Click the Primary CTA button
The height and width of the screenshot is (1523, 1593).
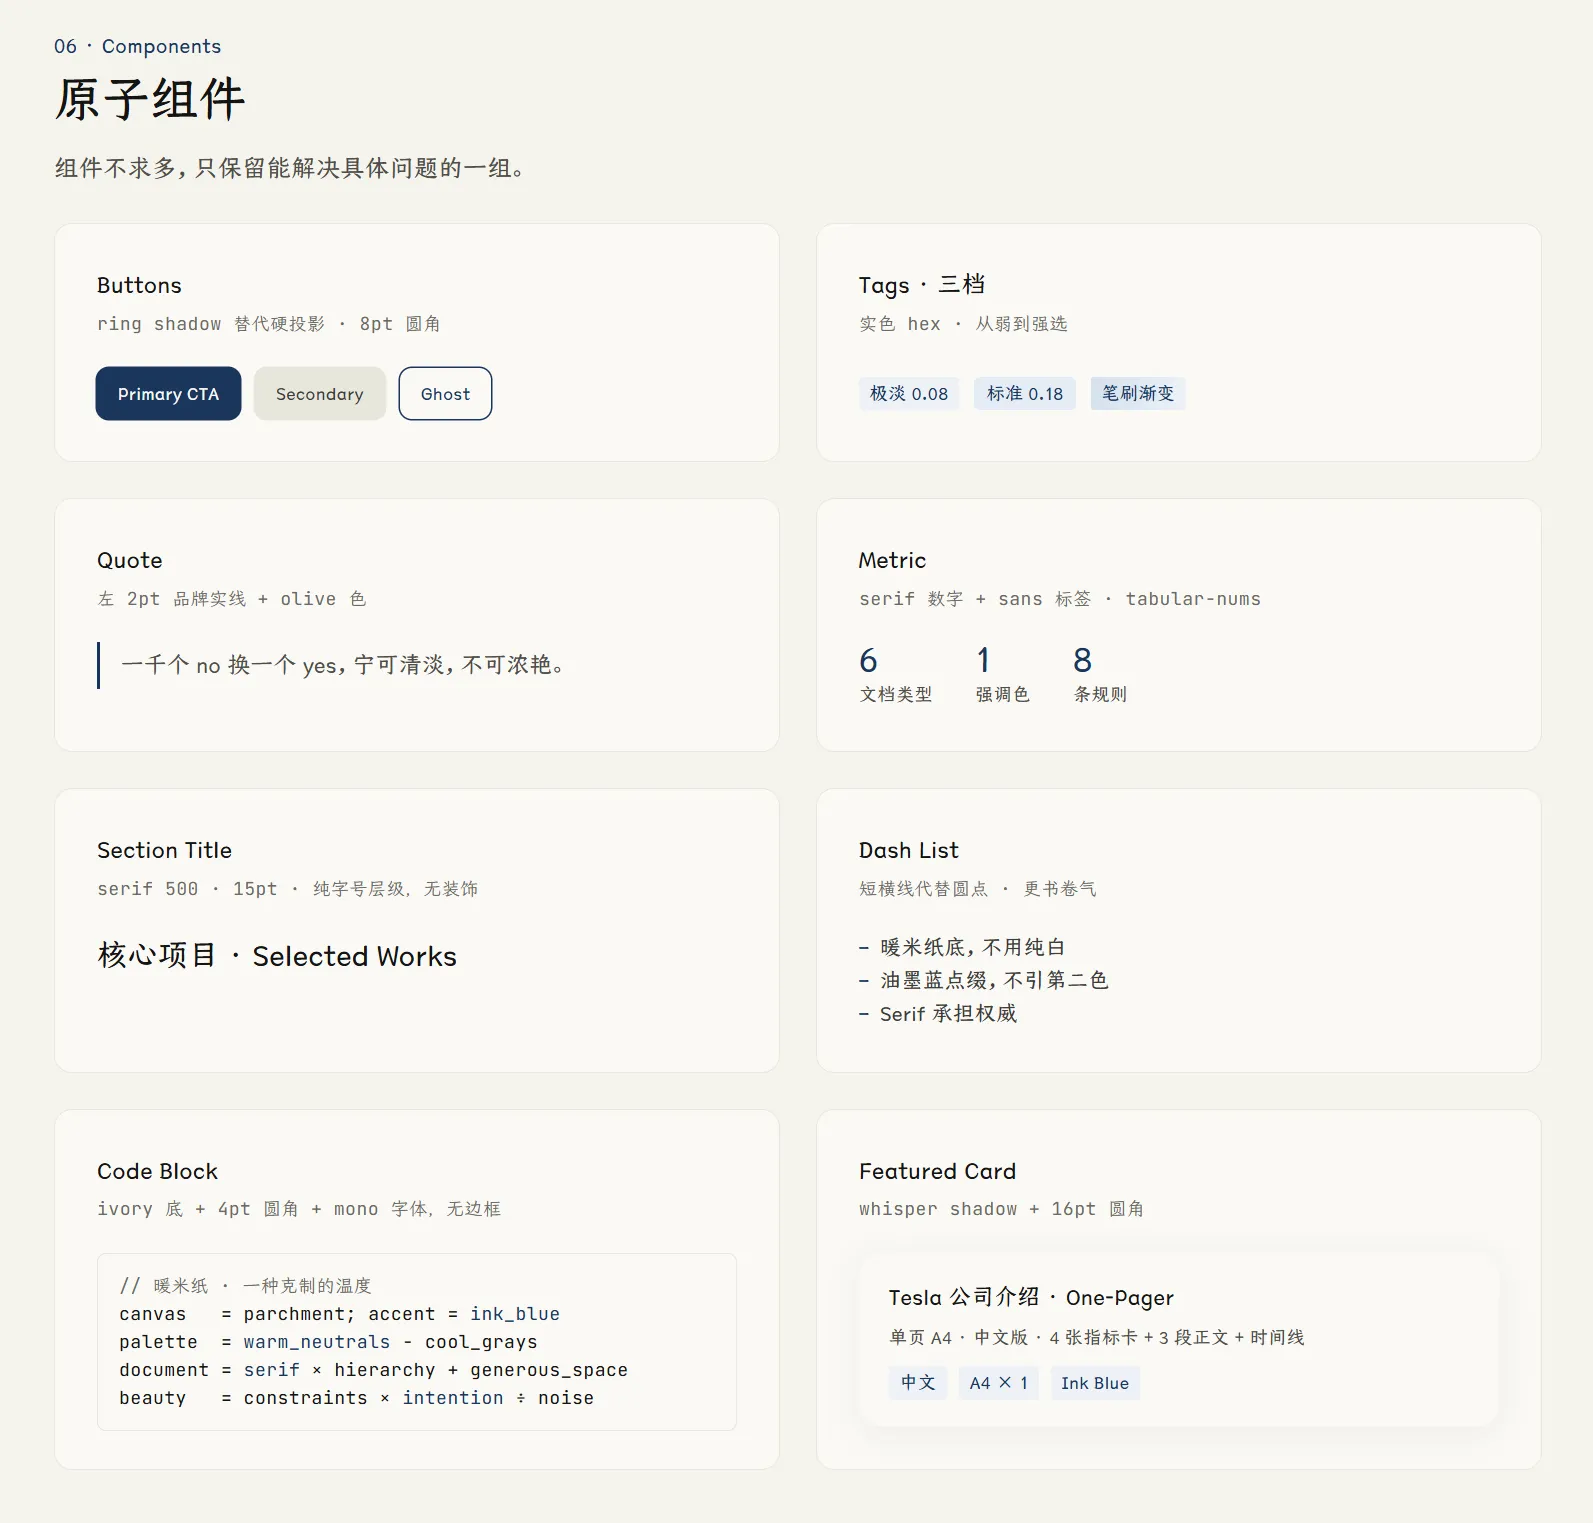point(168,394)
